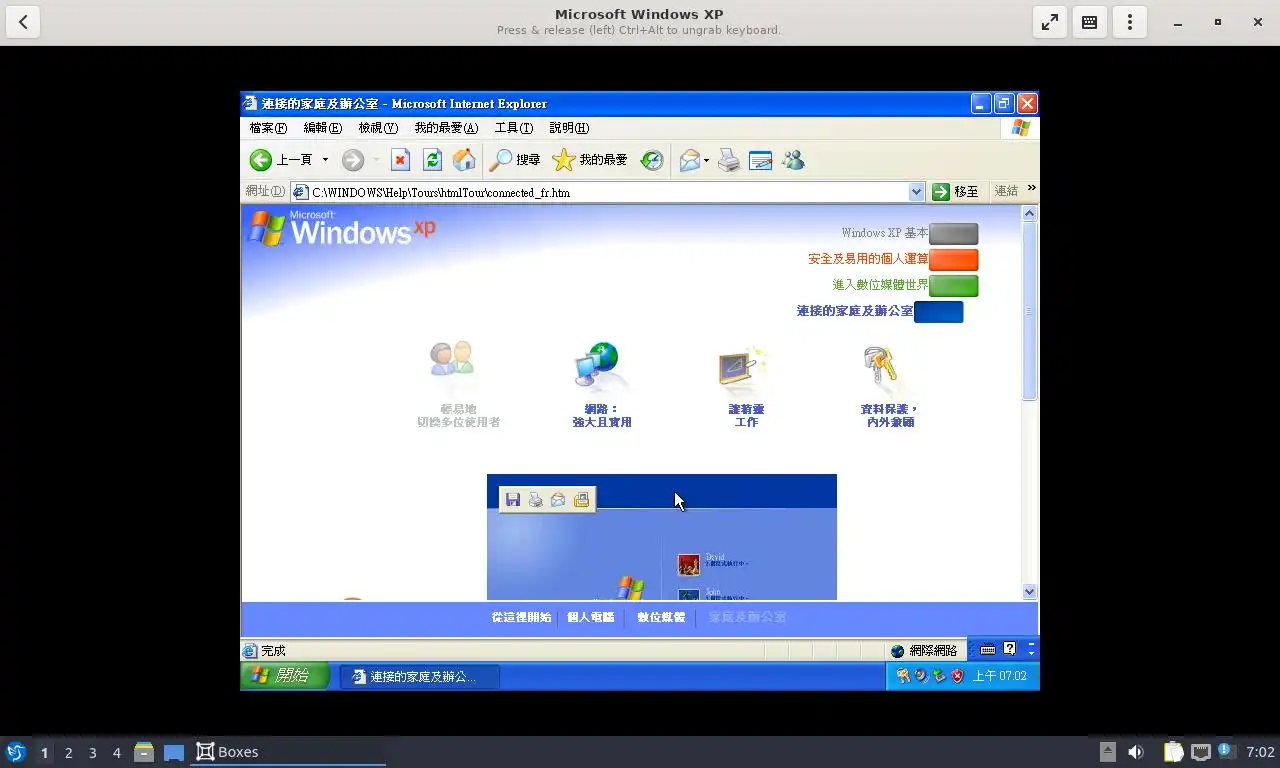Open the 網路:強大且實用 topic link

click(601, 415)
